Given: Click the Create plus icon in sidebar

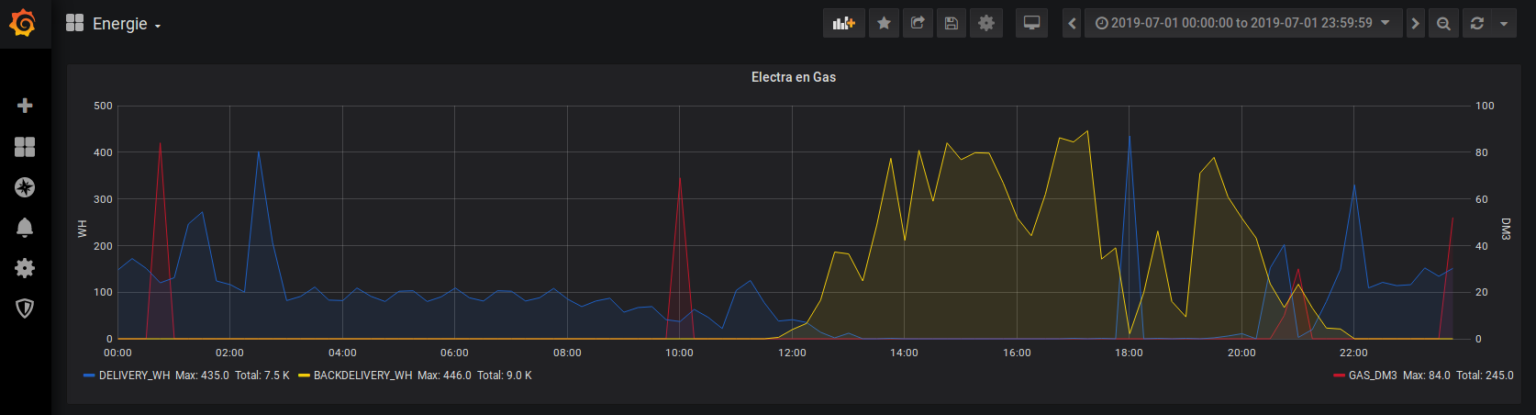Looking at the screenshot, I should 25,105.
